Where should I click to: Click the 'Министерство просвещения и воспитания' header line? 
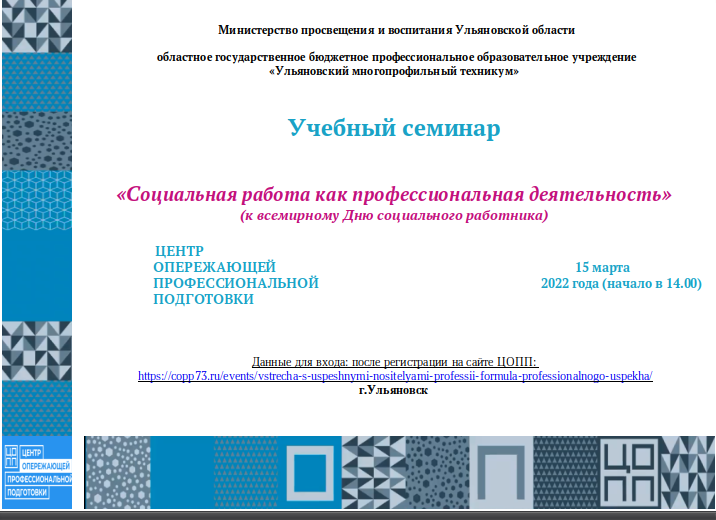396,31
